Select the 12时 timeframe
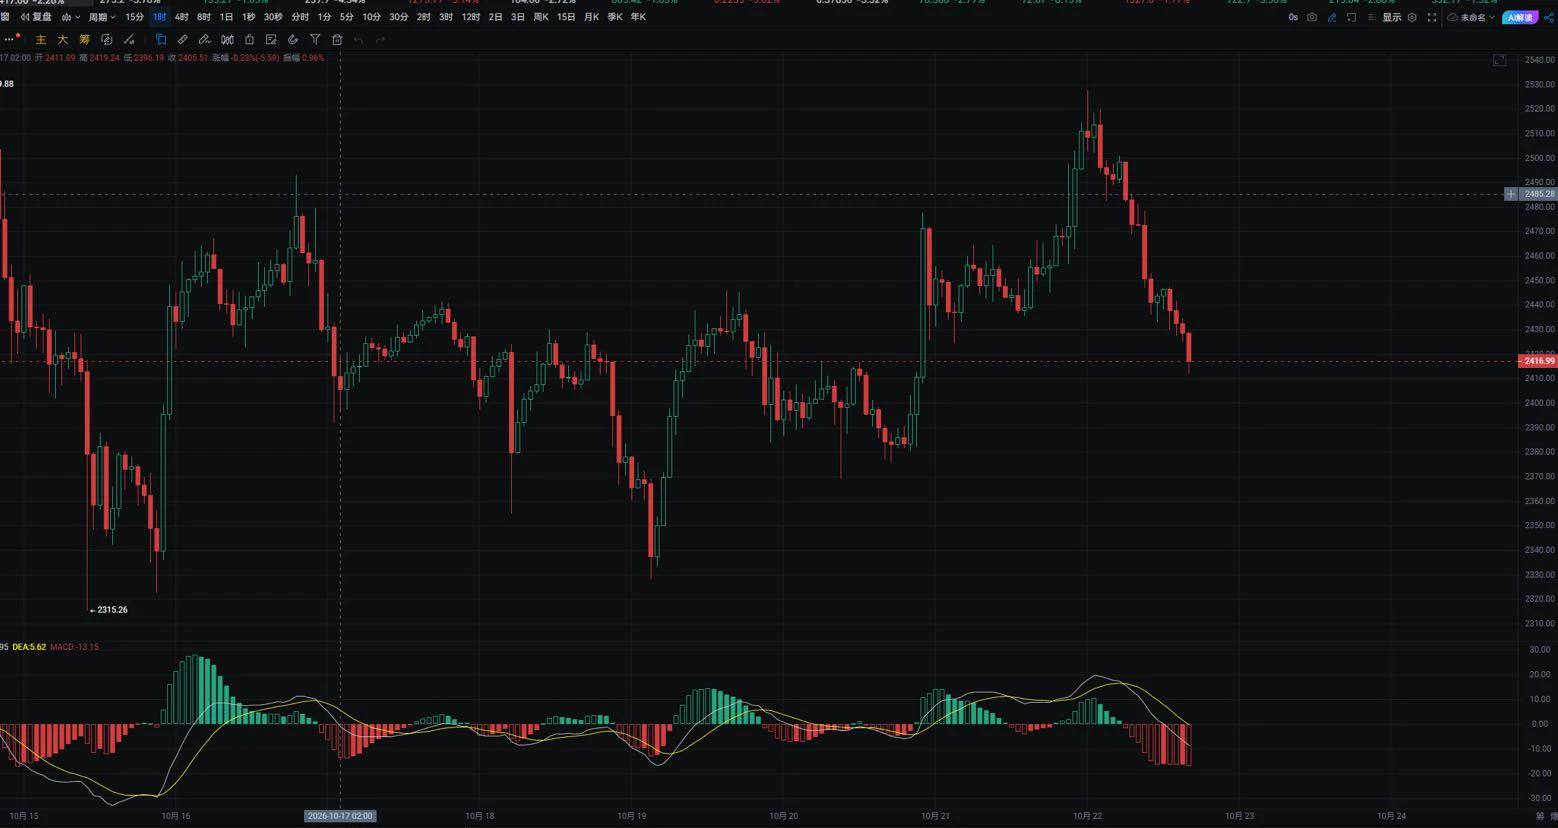 471,17
